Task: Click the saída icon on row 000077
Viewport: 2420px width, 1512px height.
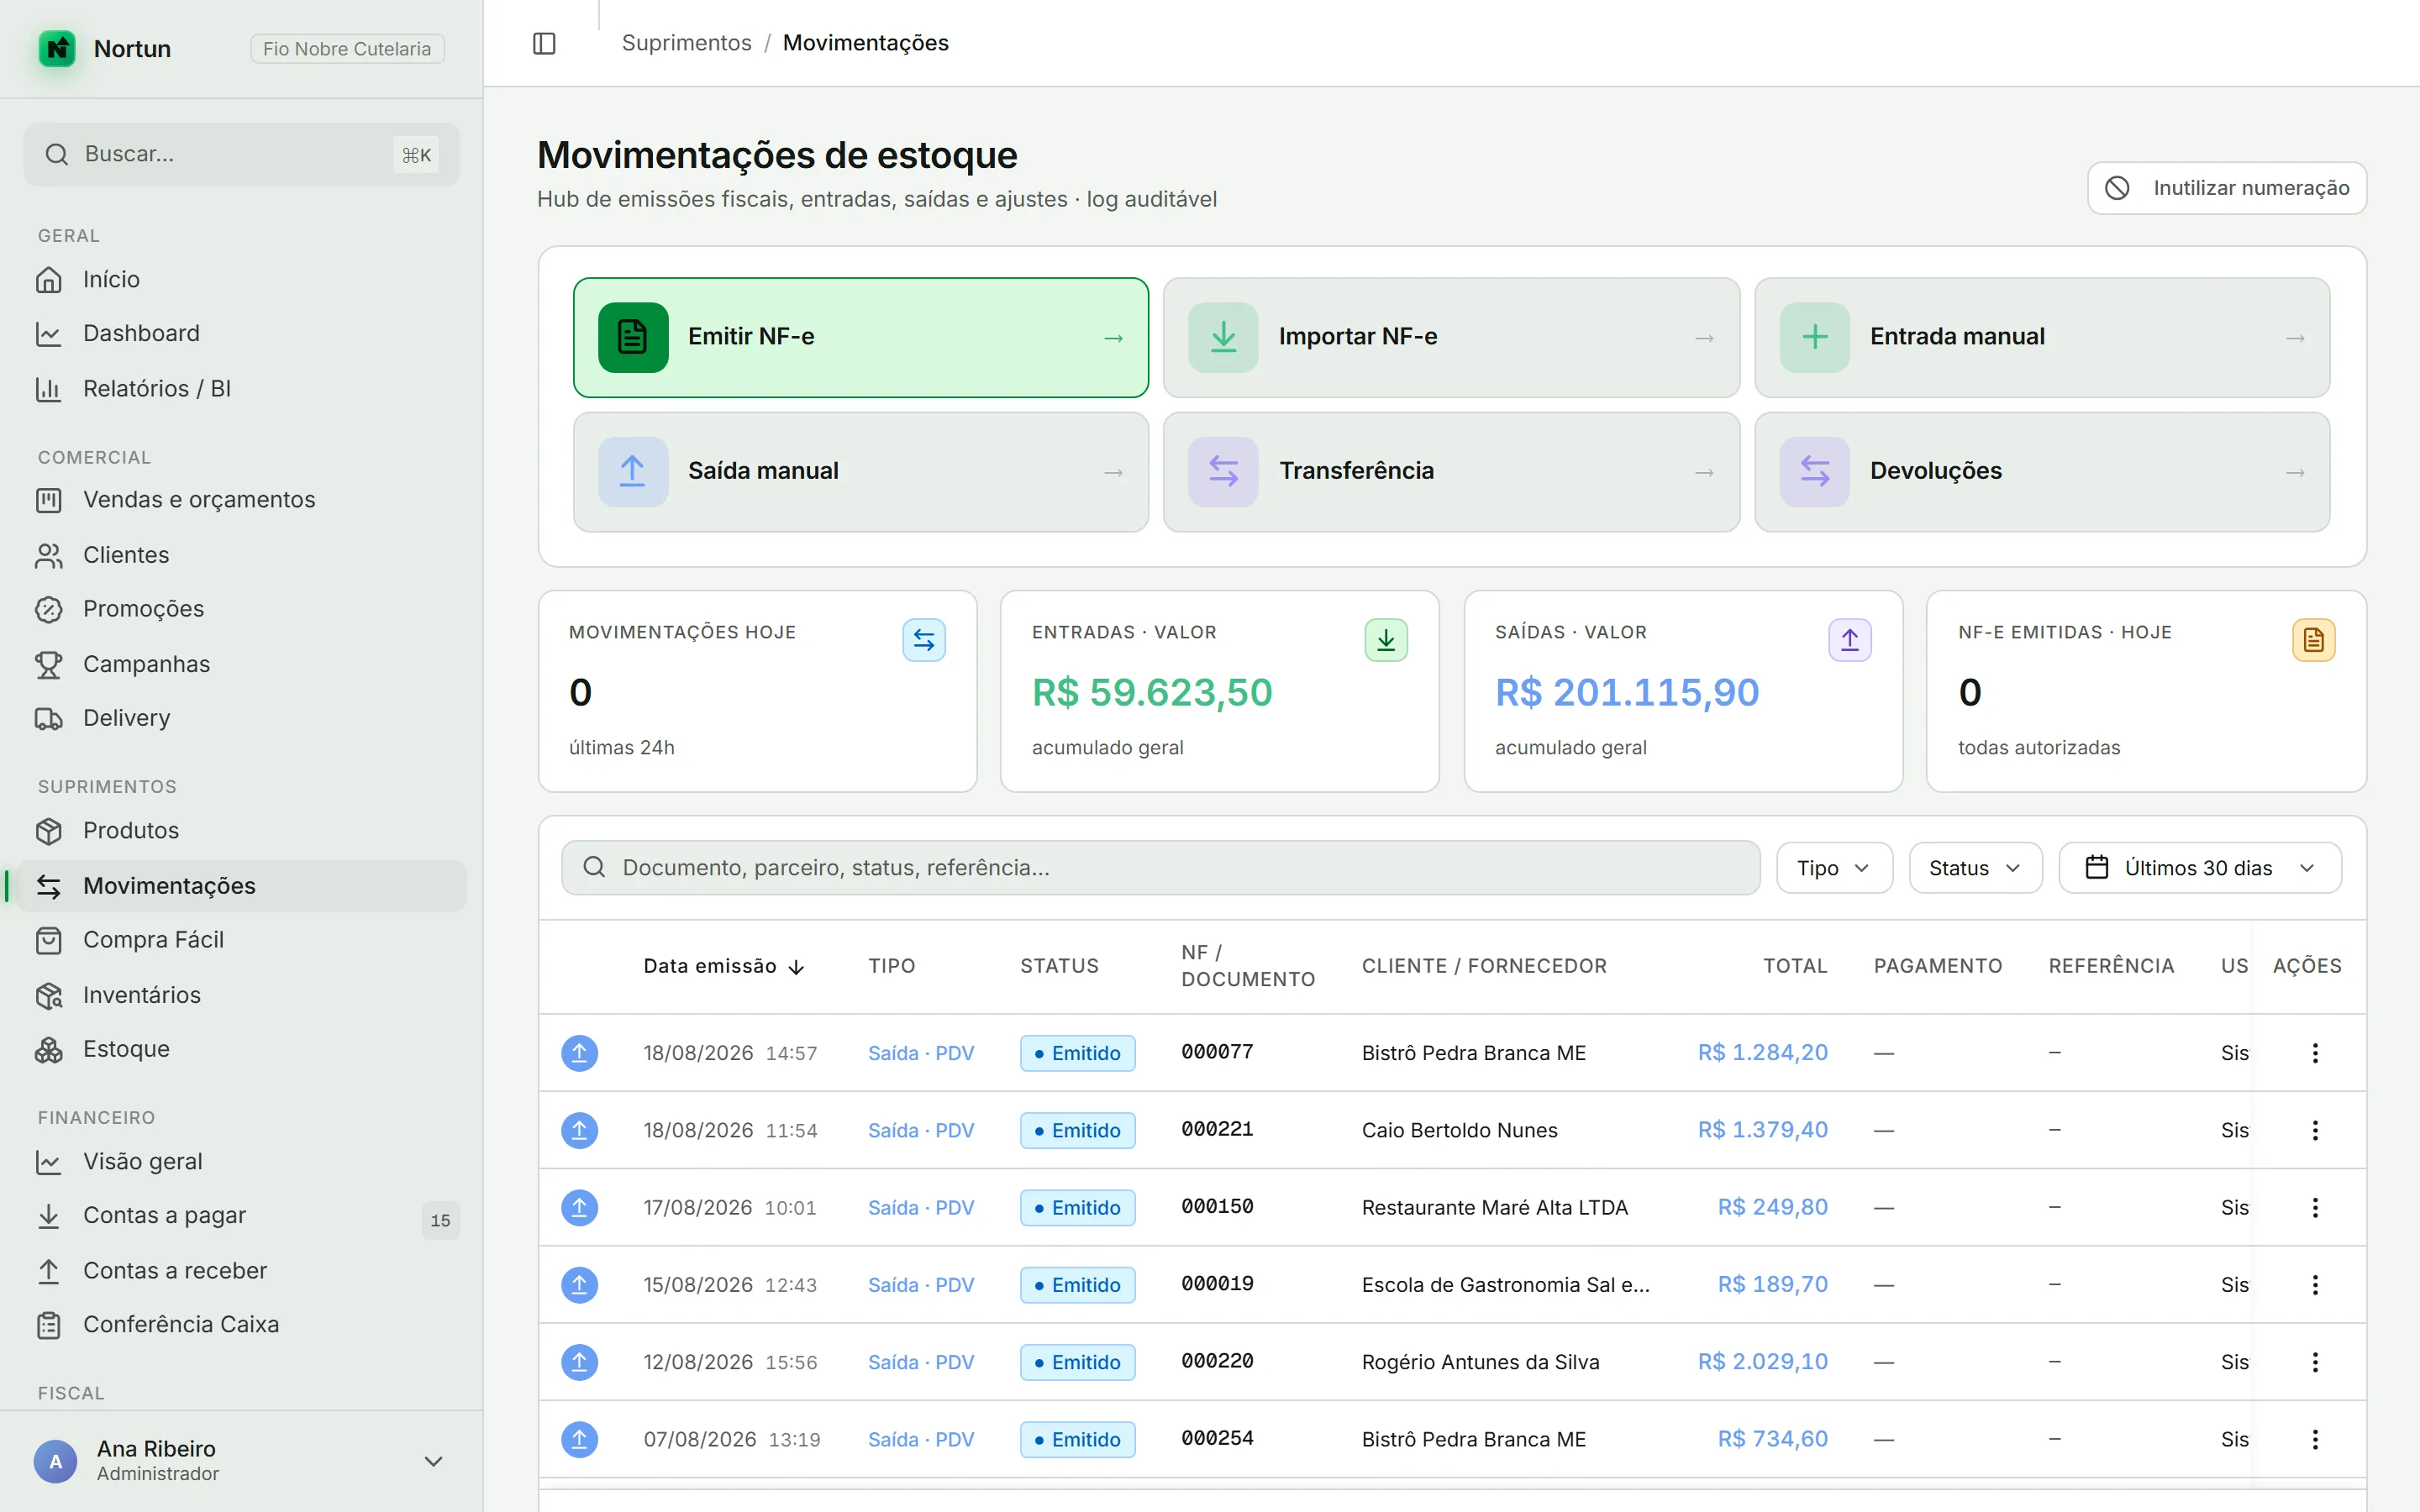Action: (x=579, y=1052)
